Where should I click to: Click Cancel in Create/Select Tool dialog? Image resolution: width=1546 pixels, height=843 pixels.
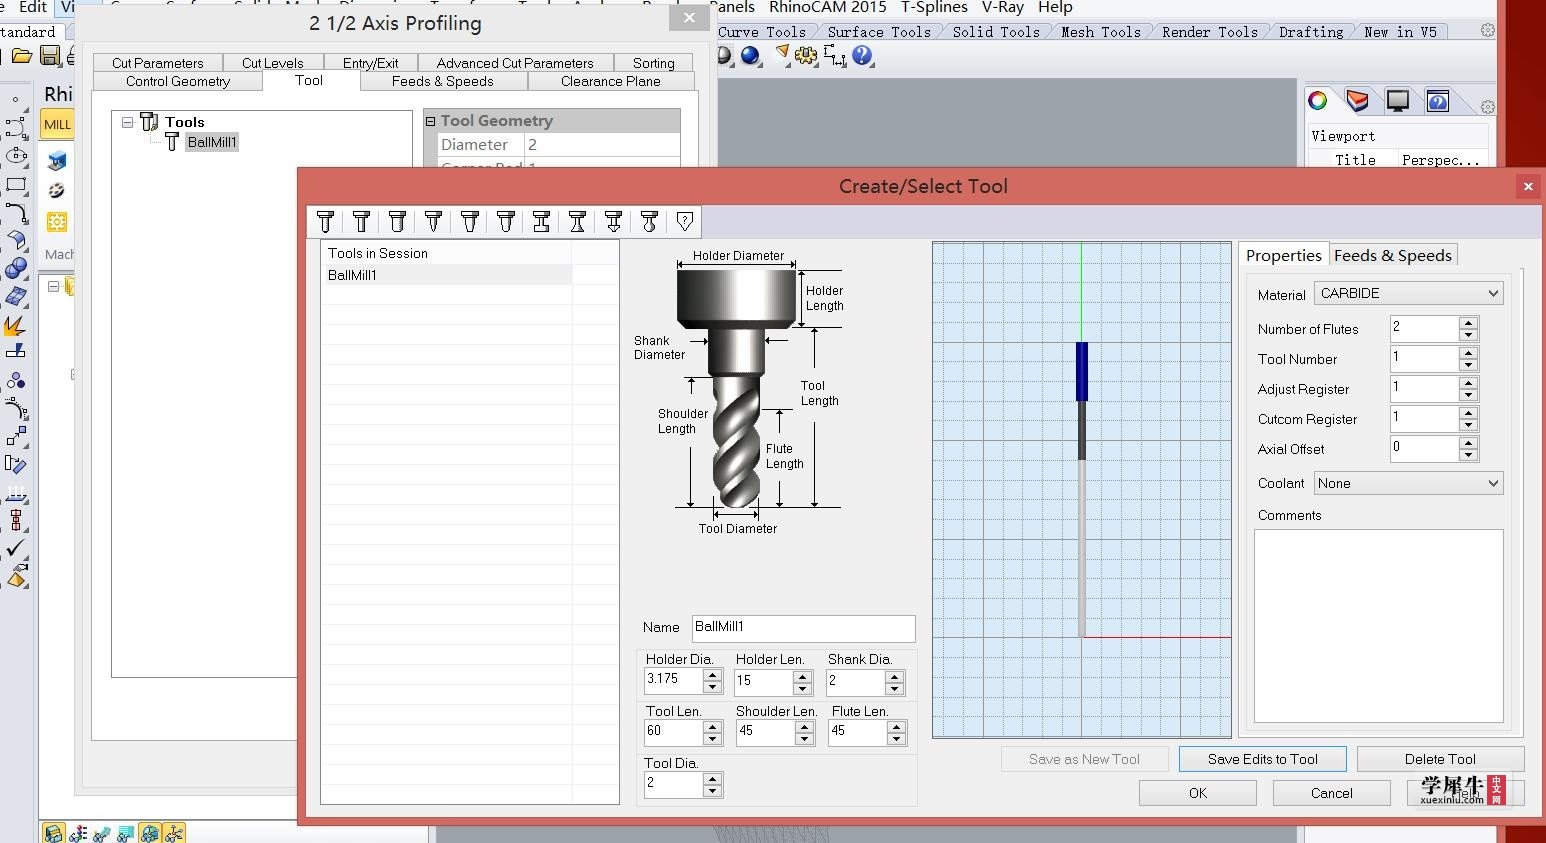tap(1332, 793)
